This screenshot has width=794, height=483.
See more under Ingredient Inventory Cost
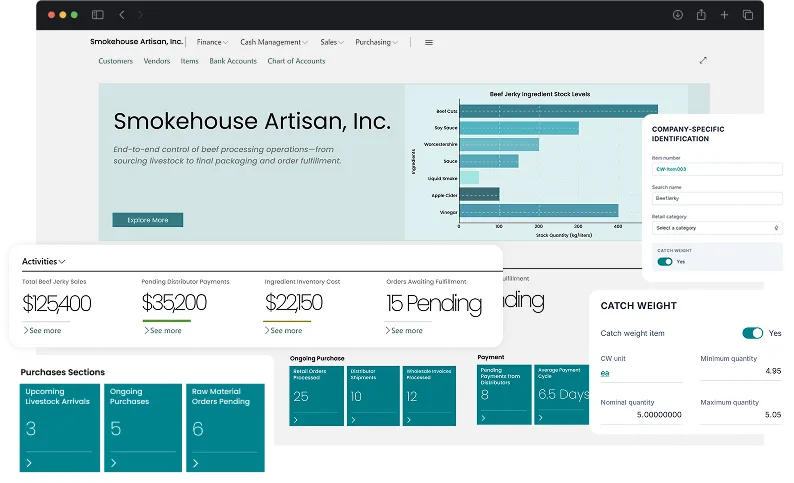click(283, 331)
